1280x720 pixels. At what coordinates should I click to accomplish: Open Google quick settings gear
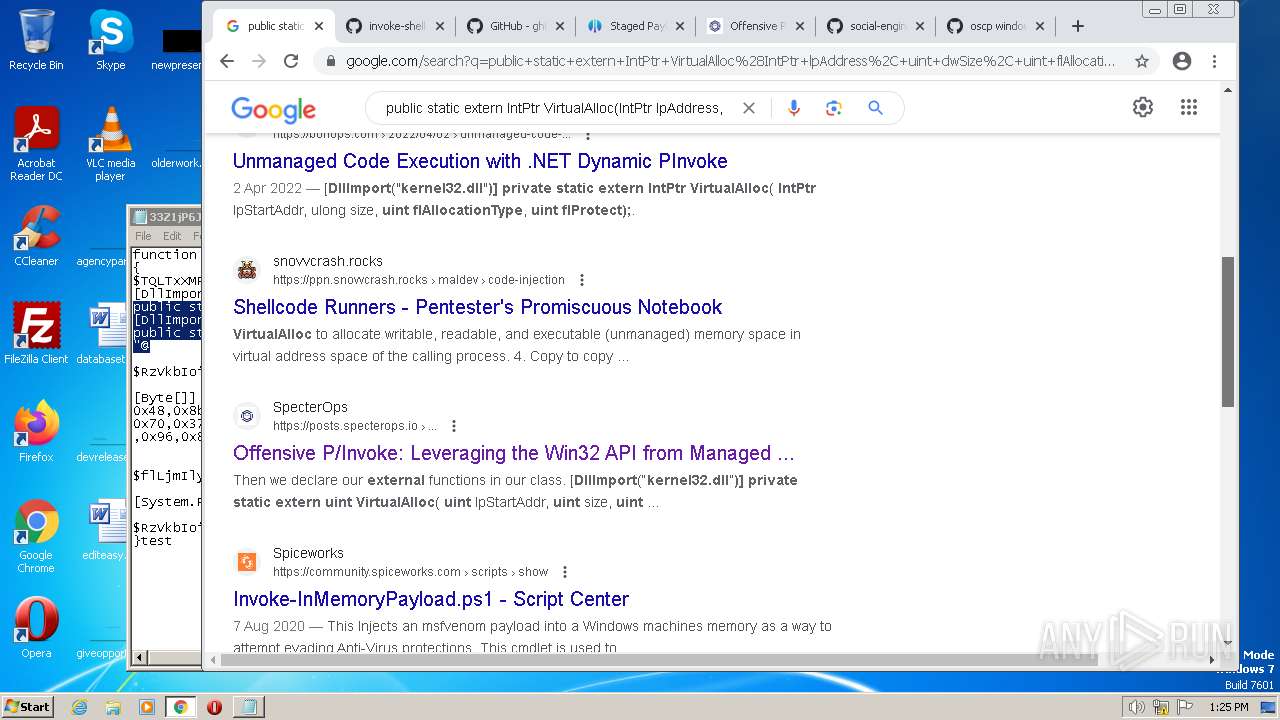click(1143, 107)
